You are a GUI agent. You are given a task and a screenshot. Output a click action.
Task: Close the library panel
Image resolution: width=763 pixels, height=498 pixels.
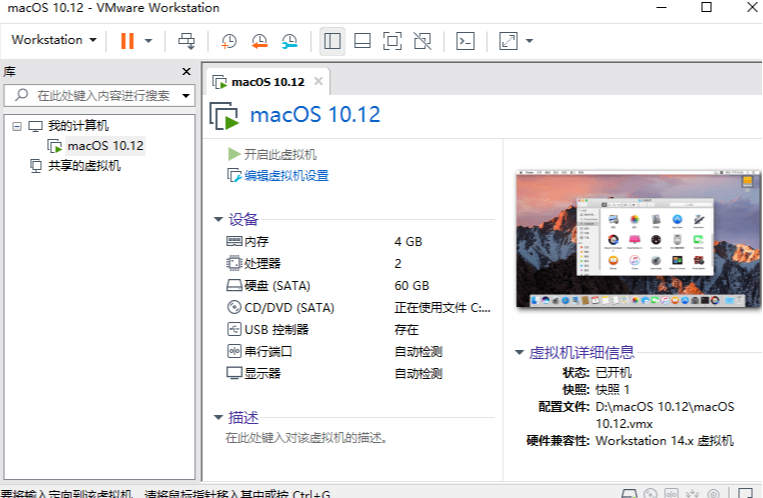coord(186,72)
